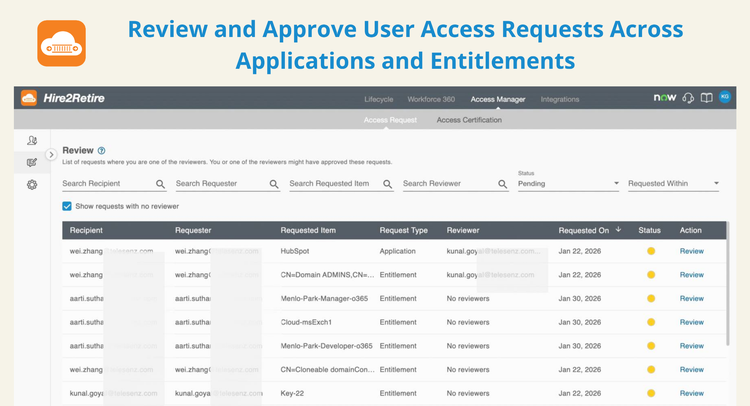
Task: Click the Menlo-Park-Developer-o365 cell
Action: (326, 346)
